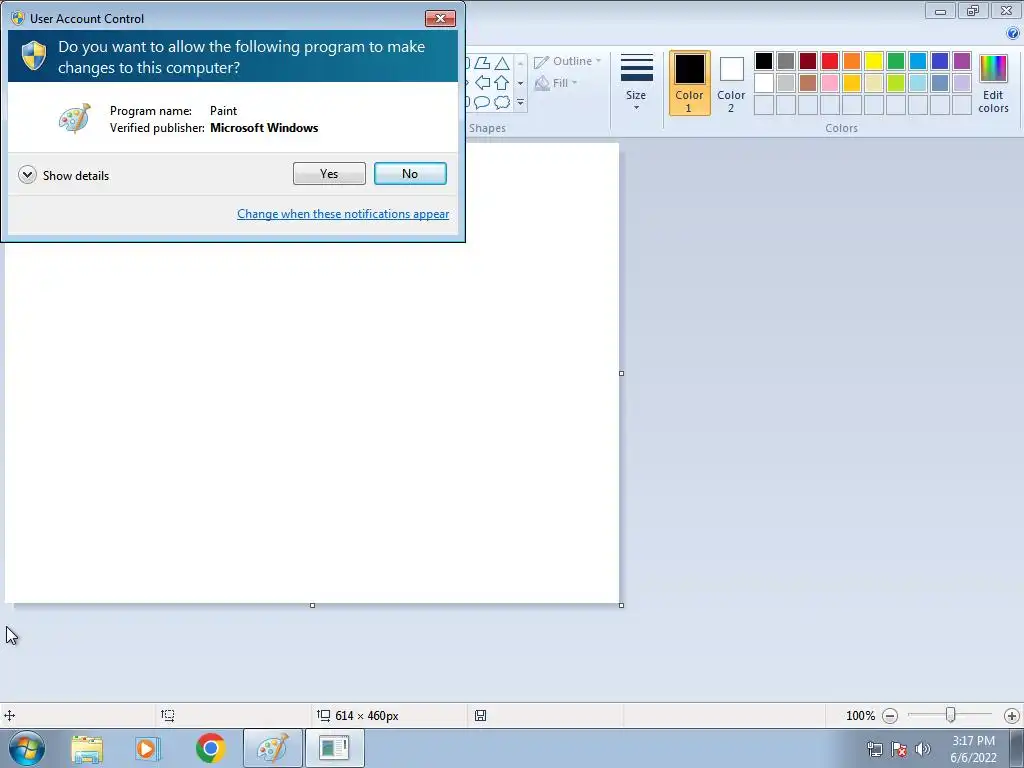Select the triangle shape
The height and width of the screenshot is (768, 1024).
pyautogui.click(x=502, y=63)
